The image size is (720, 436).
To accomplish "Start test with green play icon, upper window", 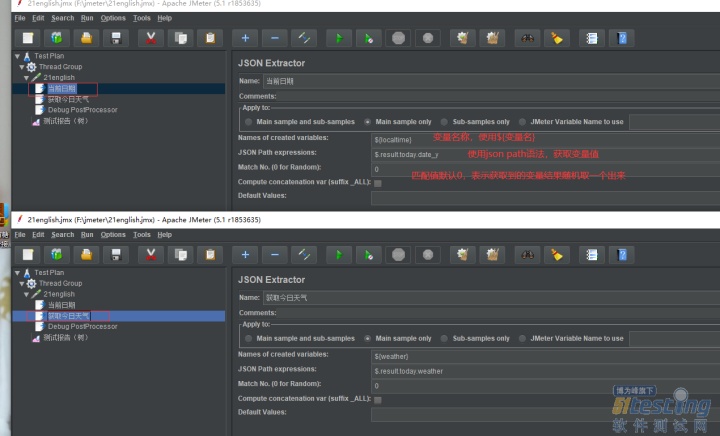I will pos(339,38).
